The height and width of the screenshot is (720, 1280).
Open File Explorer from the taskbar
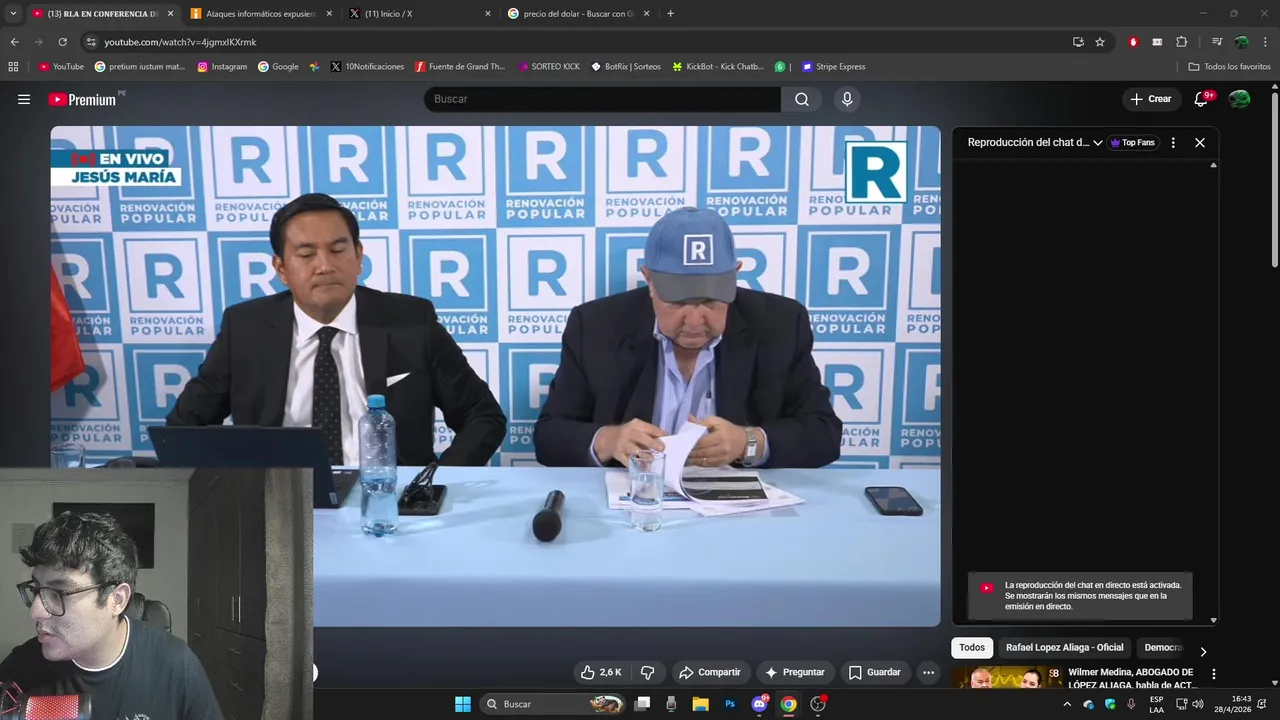(x=700, y=704)
